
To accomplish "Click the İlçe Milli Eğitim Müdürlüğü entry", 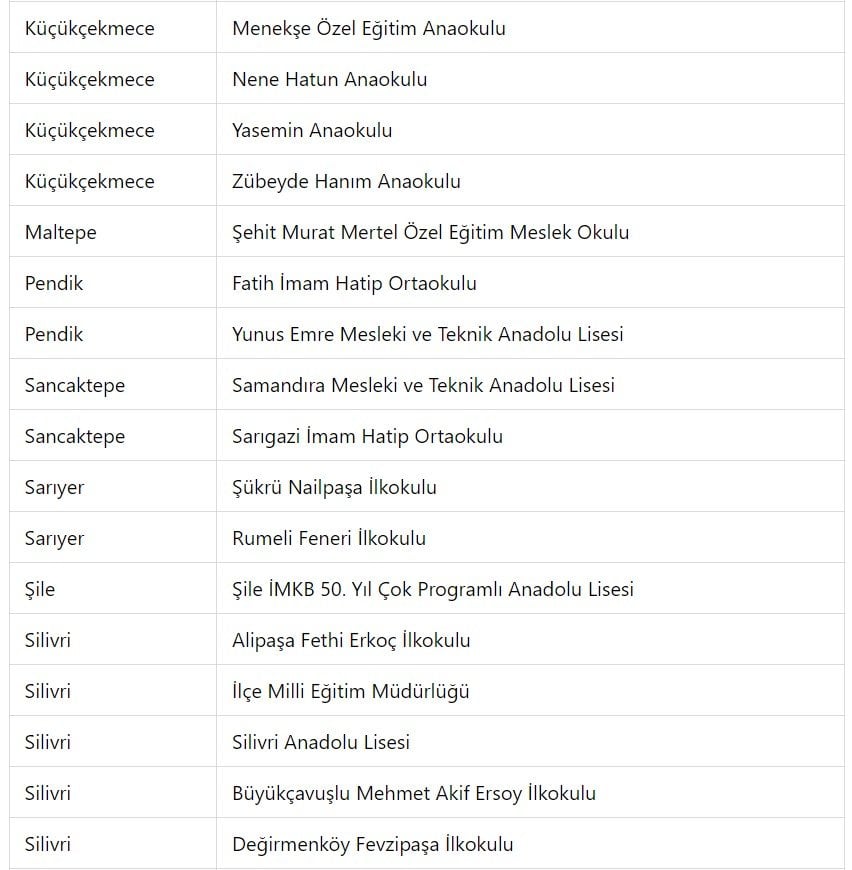I will (350, 692).
